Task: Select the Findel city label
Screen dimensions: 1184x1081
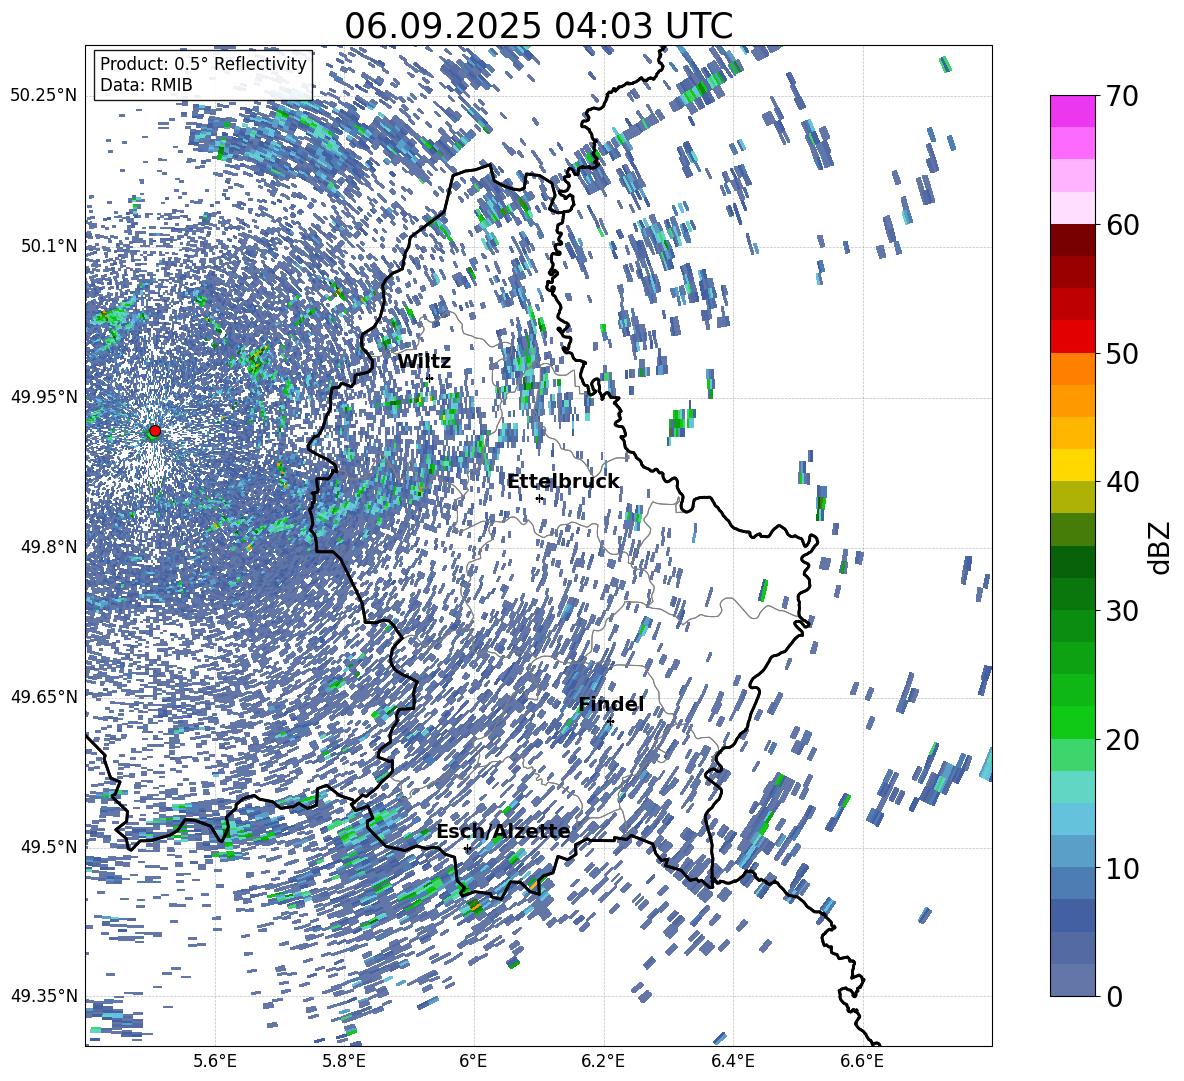Action: coord(611,704)
